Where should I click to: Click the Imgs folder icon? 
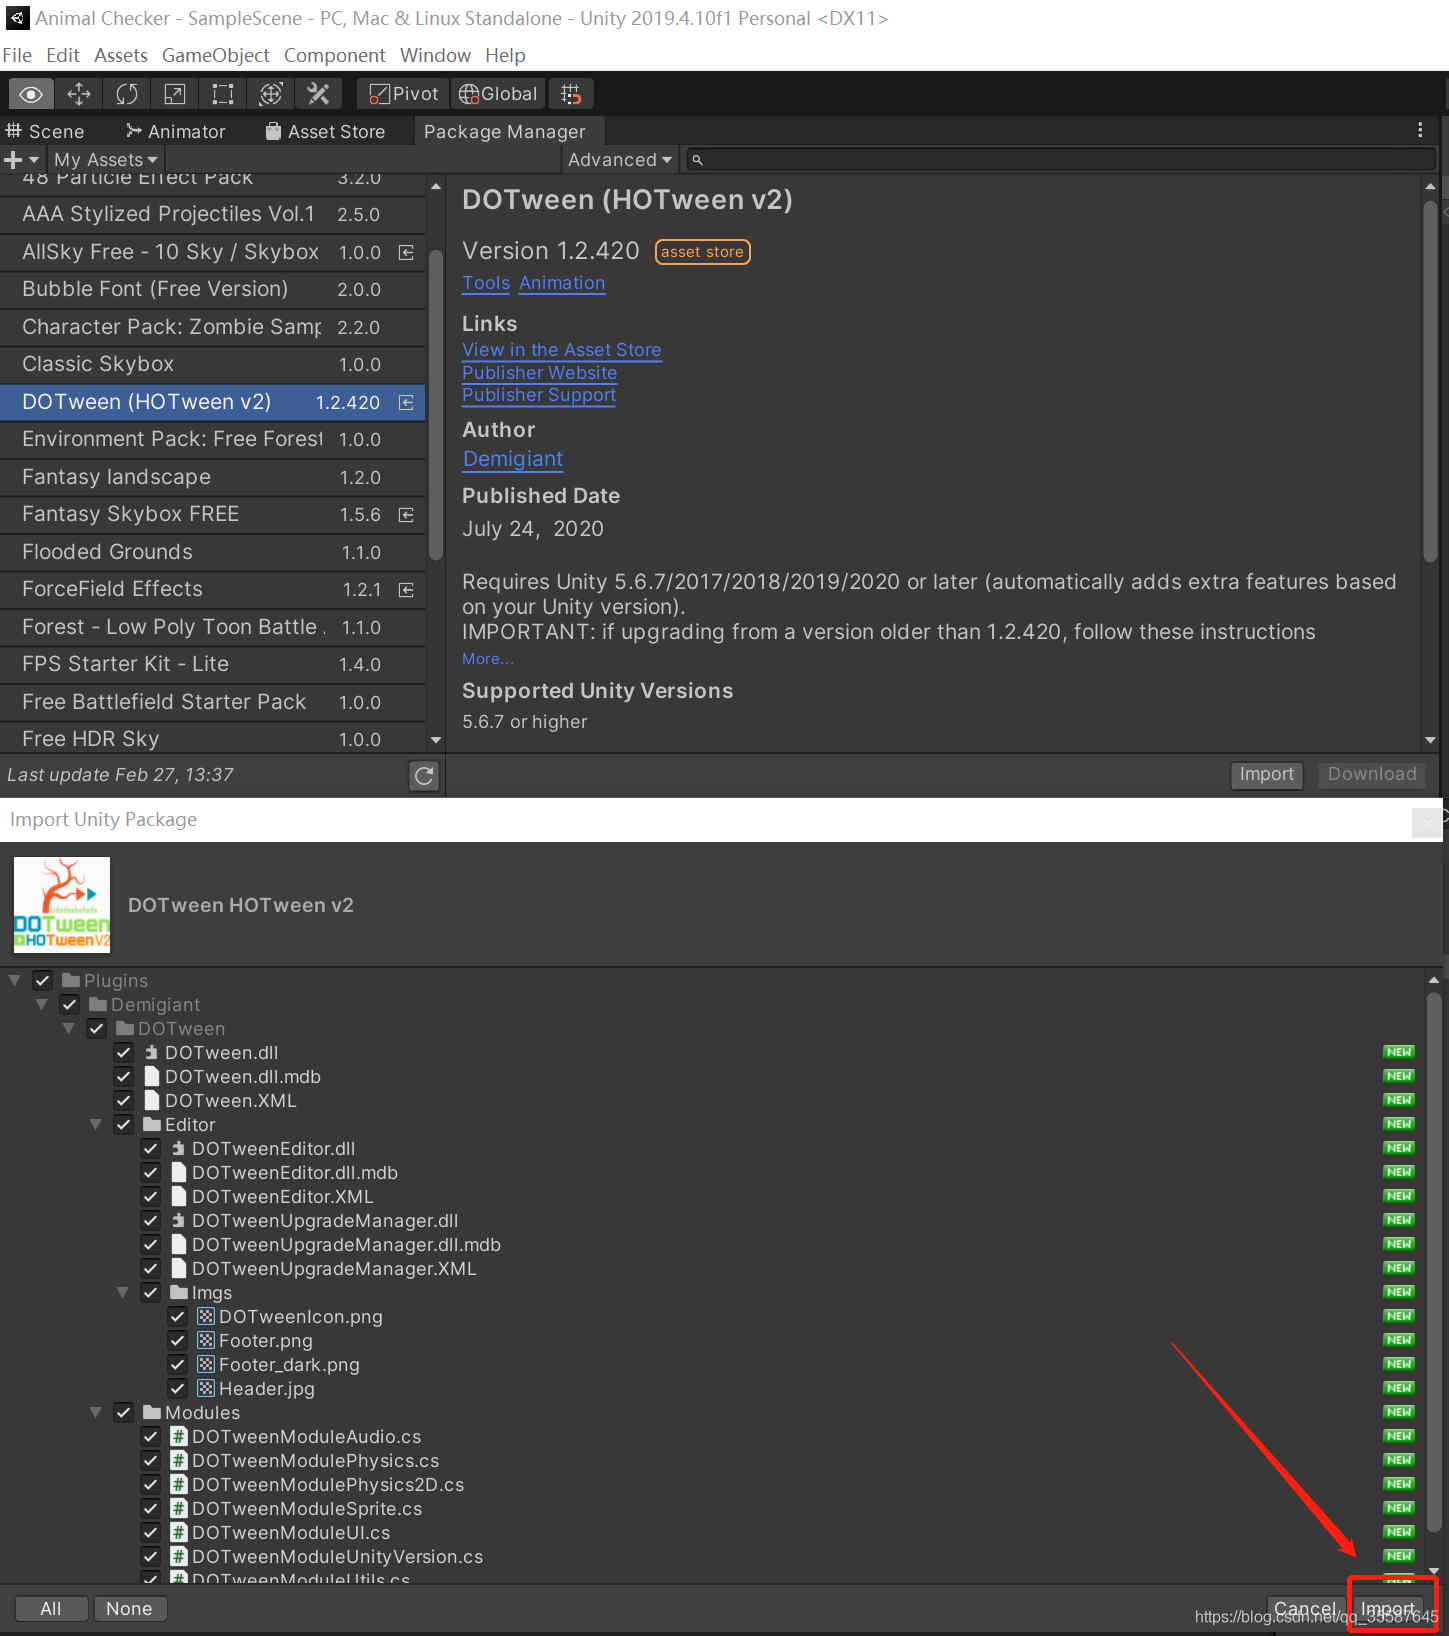pyautogui.click(x=179, y=1292)
